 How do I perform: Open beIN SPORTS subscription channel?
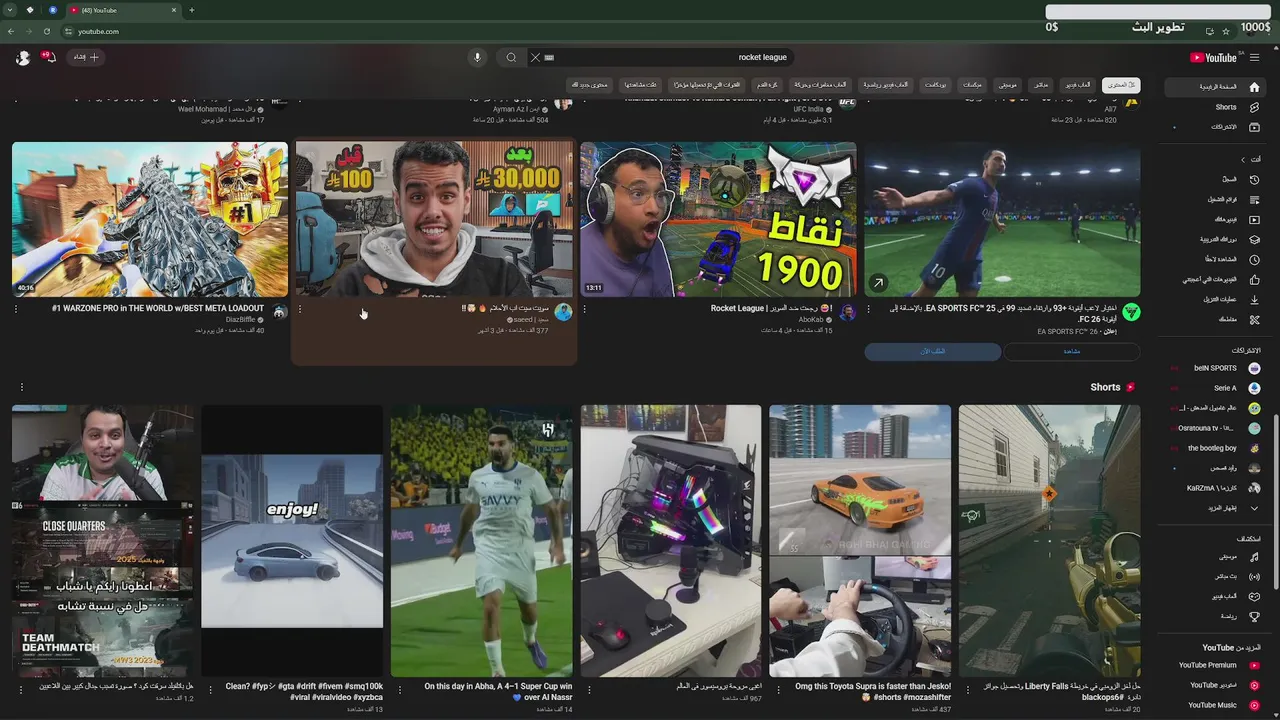click(1216, 368)
